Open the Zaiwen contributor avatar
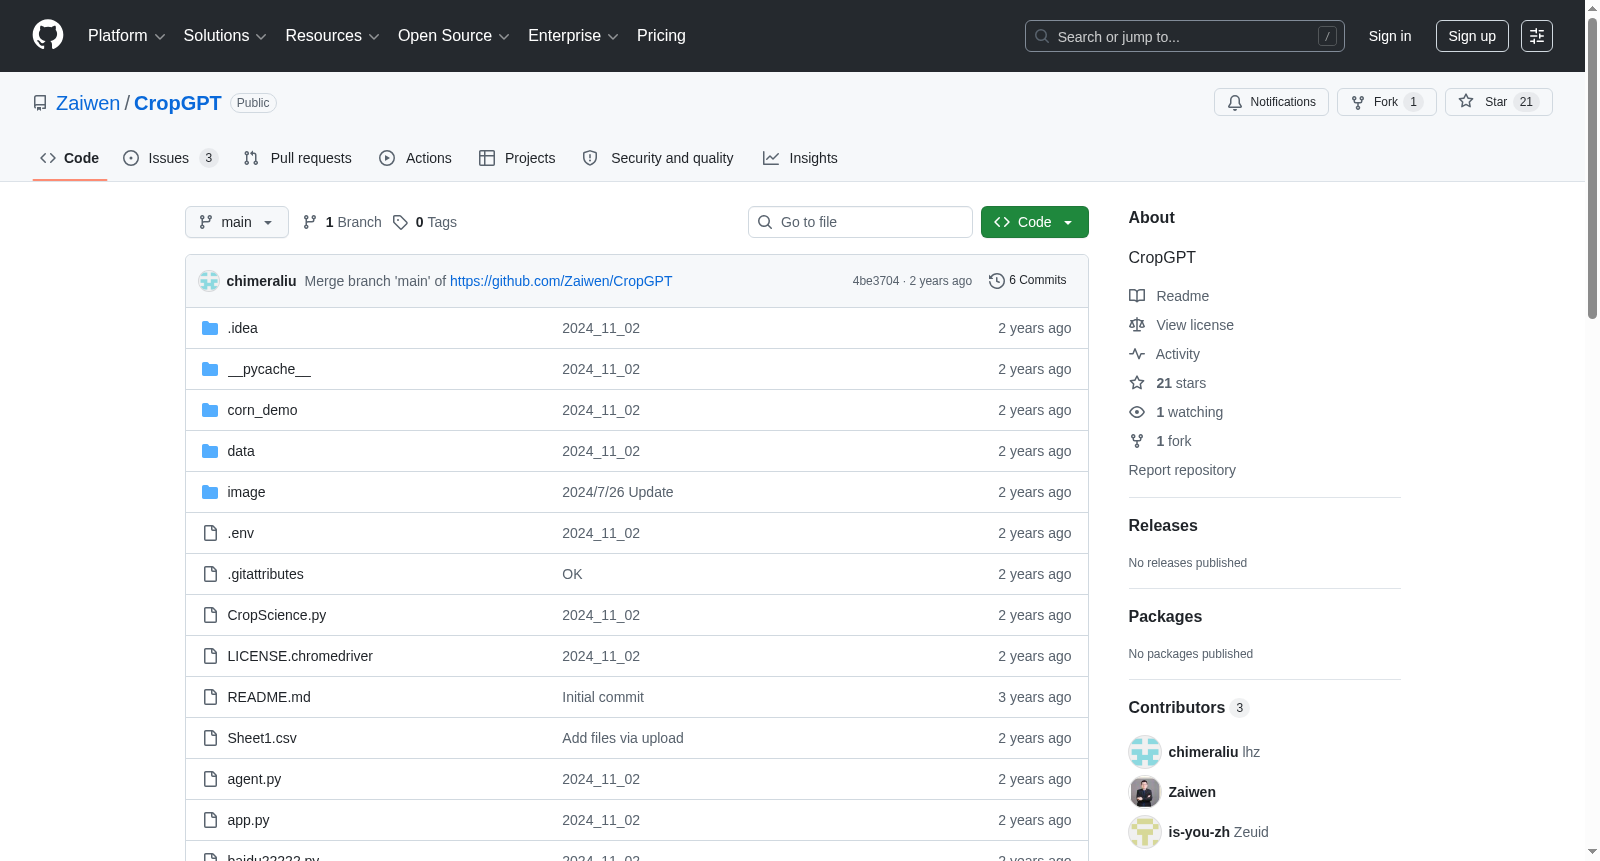 (1145, 792)
